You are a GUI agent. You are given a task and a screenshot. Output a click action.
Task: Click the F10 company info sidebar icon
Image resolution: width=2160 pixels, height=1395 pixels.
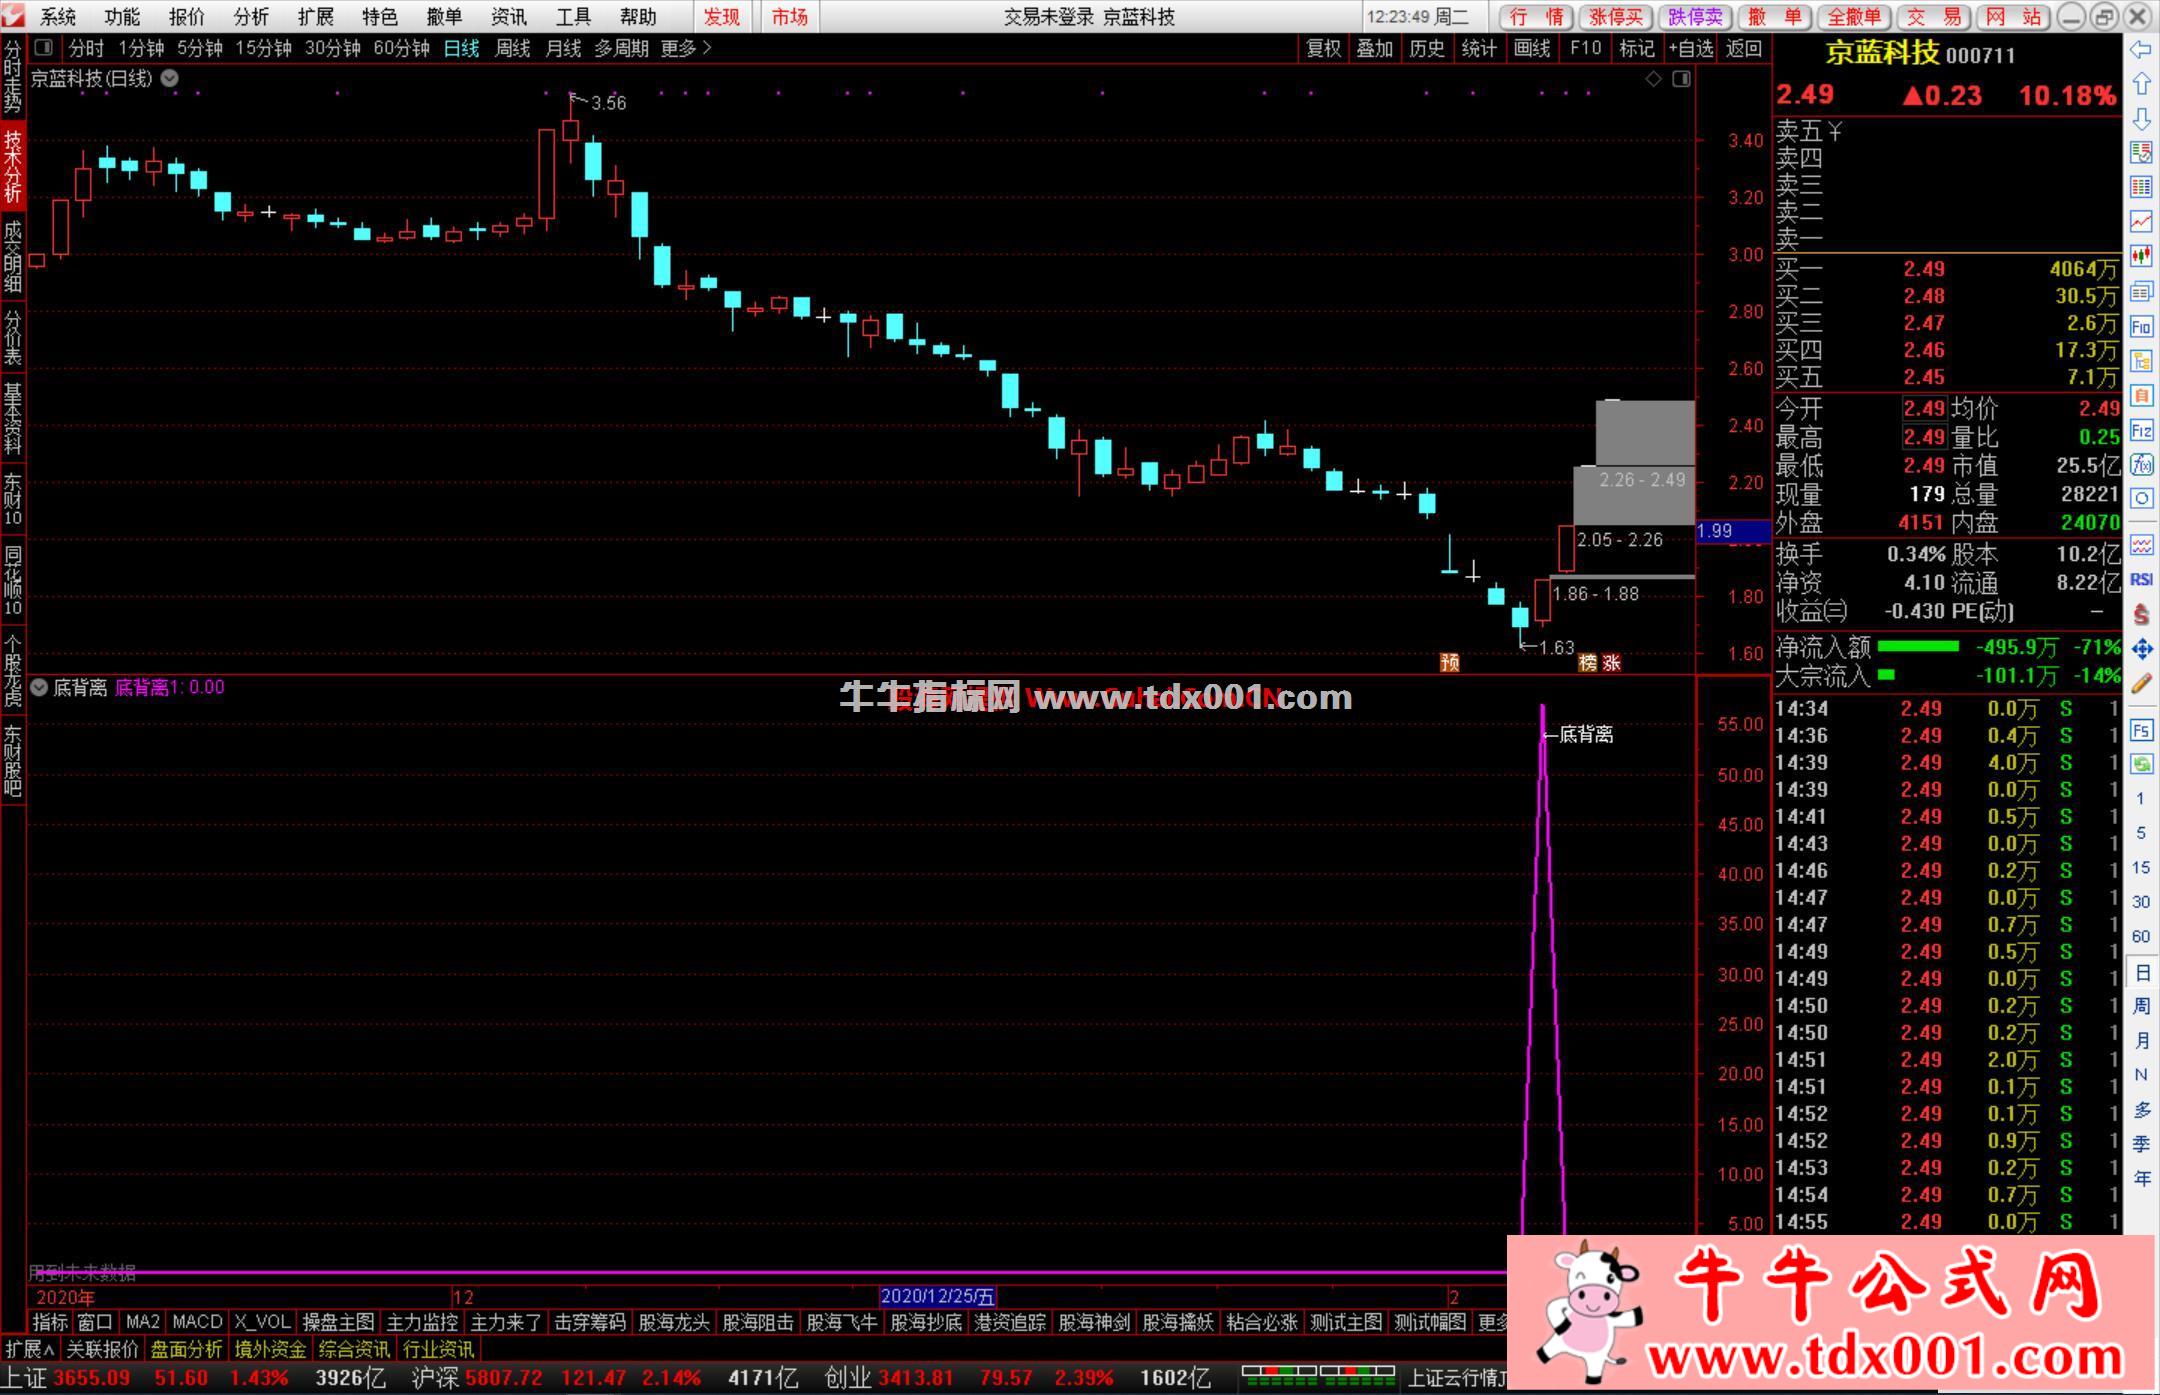2141,326
